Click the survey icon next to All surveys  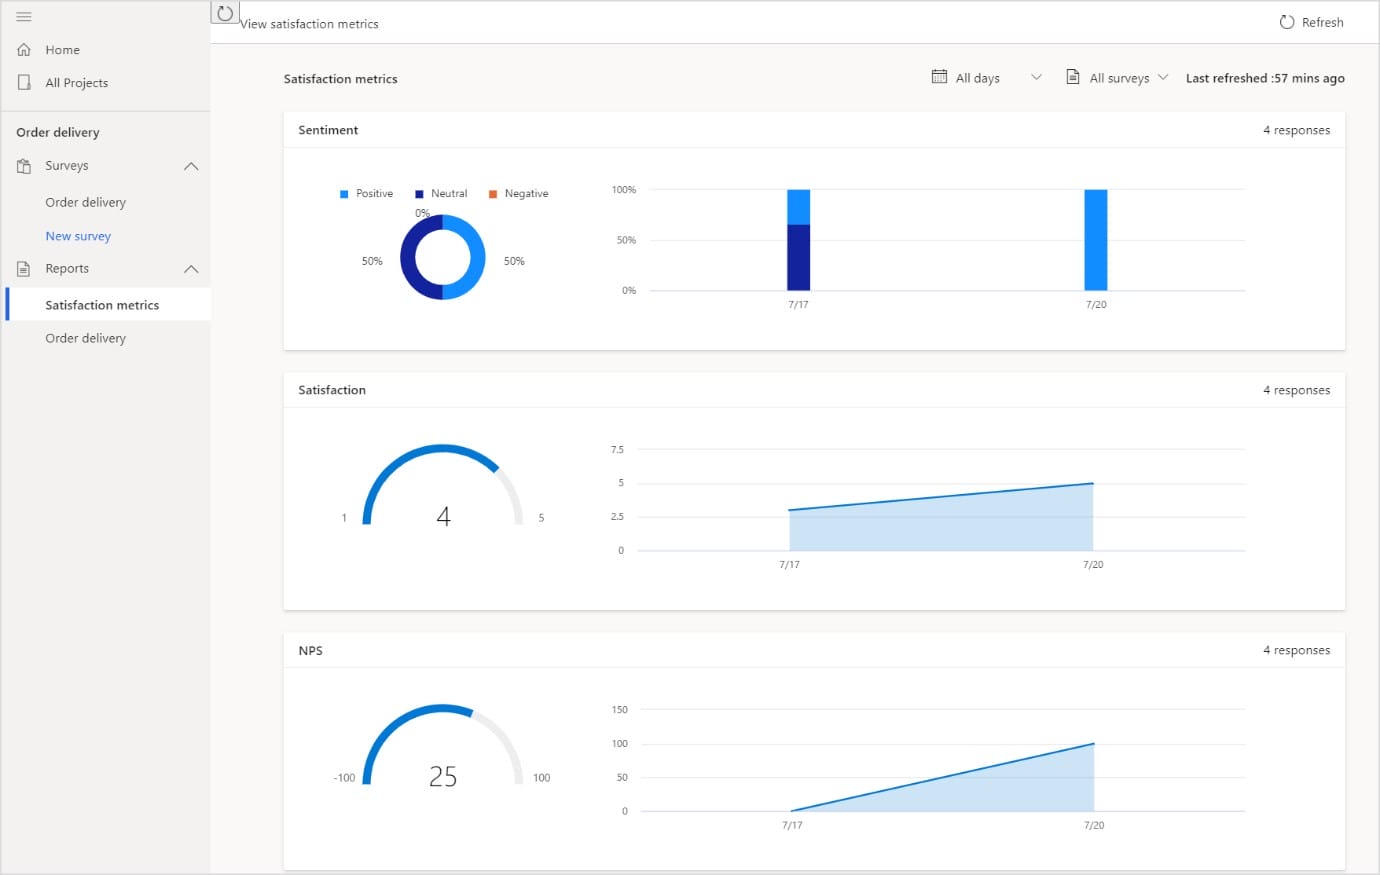pos(1075,76)
